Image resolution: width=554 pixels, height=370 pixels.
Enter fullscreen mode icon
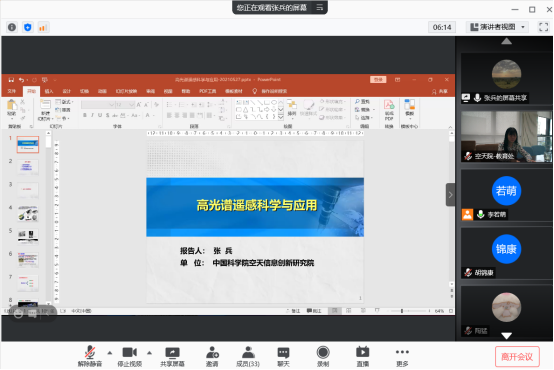(x=543, y=27)
